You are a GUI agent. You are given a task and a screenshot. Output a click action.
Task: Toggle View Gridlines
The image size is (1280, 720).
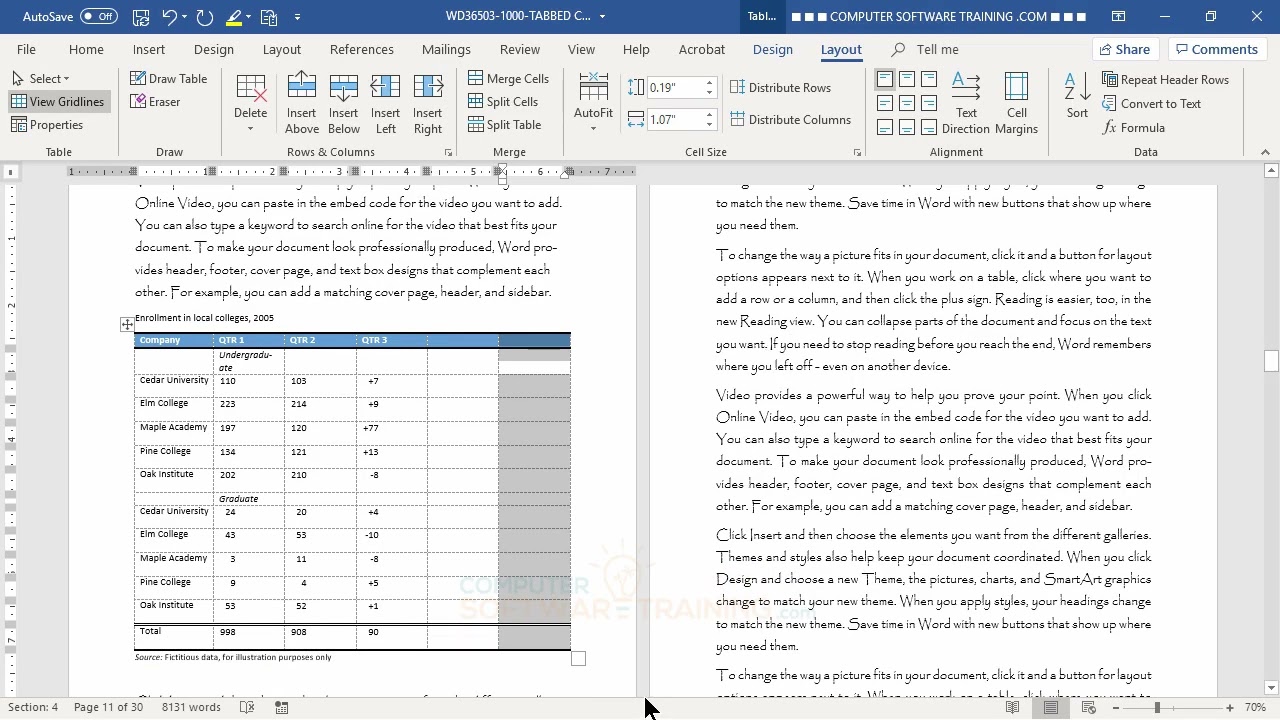pos(58,102)
